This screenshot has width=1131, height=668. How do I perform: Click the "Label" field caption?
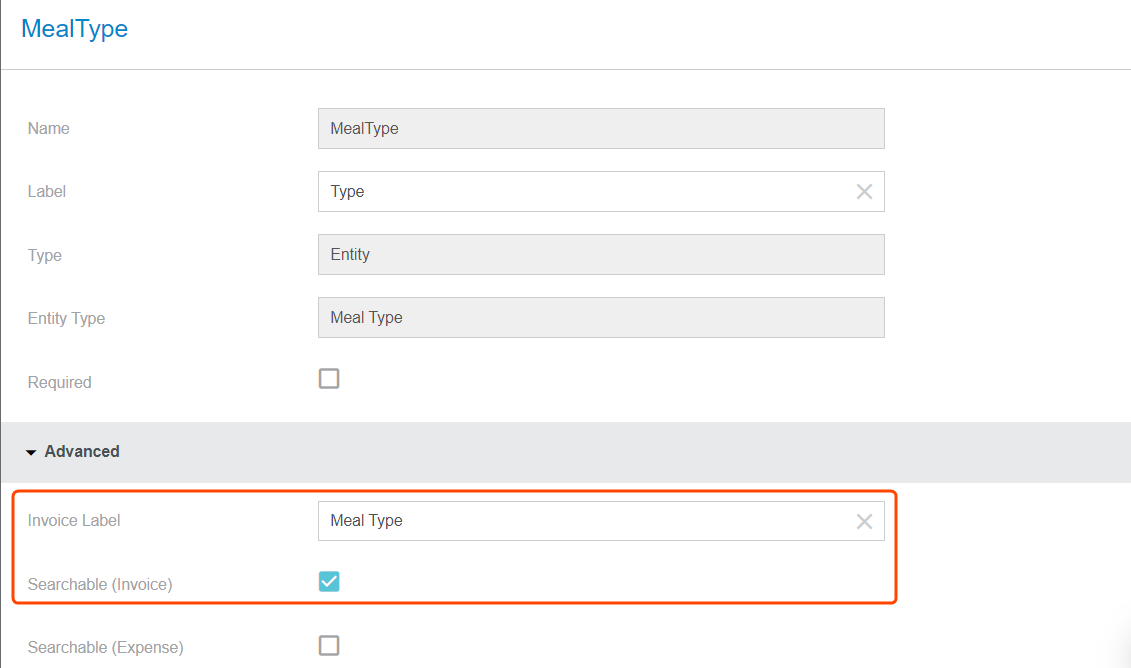pos(47,192)
